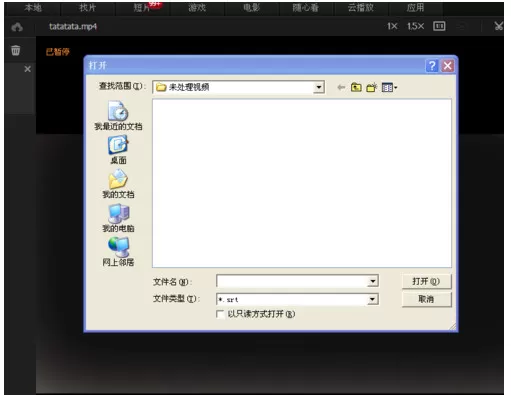Open the 本地 tab in player
This screenshot has height=395, width=511.
[x=33, y=7]
